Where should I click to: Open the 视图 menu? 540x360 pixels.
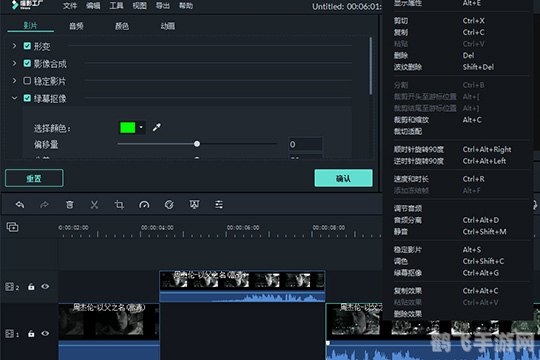[x=139, y=6]
